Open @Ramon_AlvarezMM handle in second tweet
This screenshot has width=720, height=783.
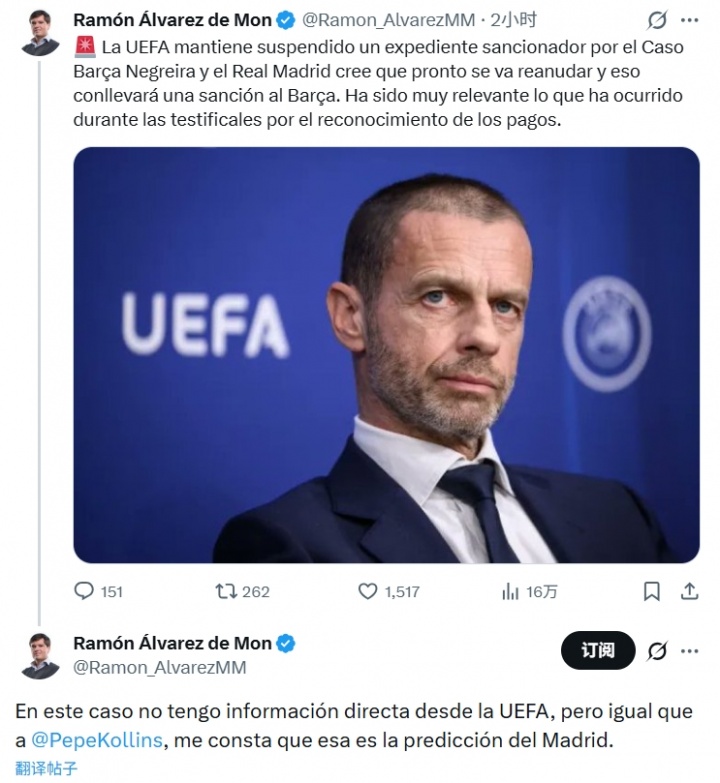[160, 668]
